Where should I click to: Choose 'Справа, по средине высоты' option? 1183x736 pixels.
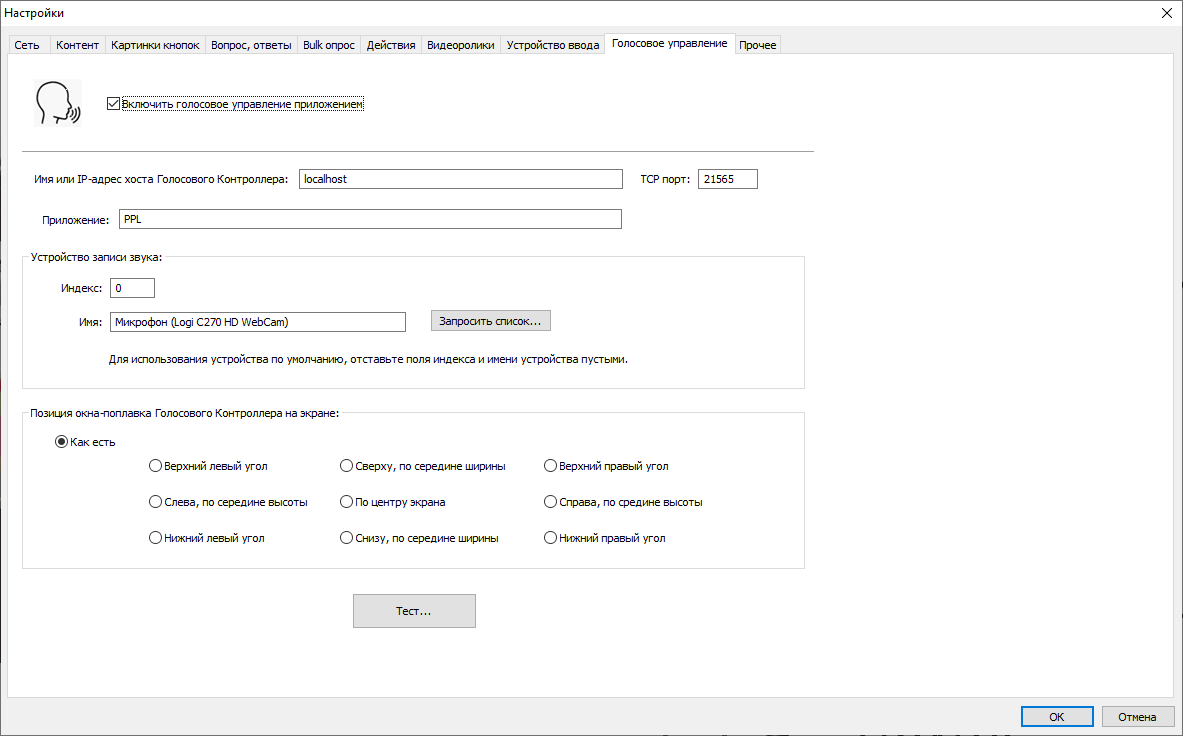550,502
